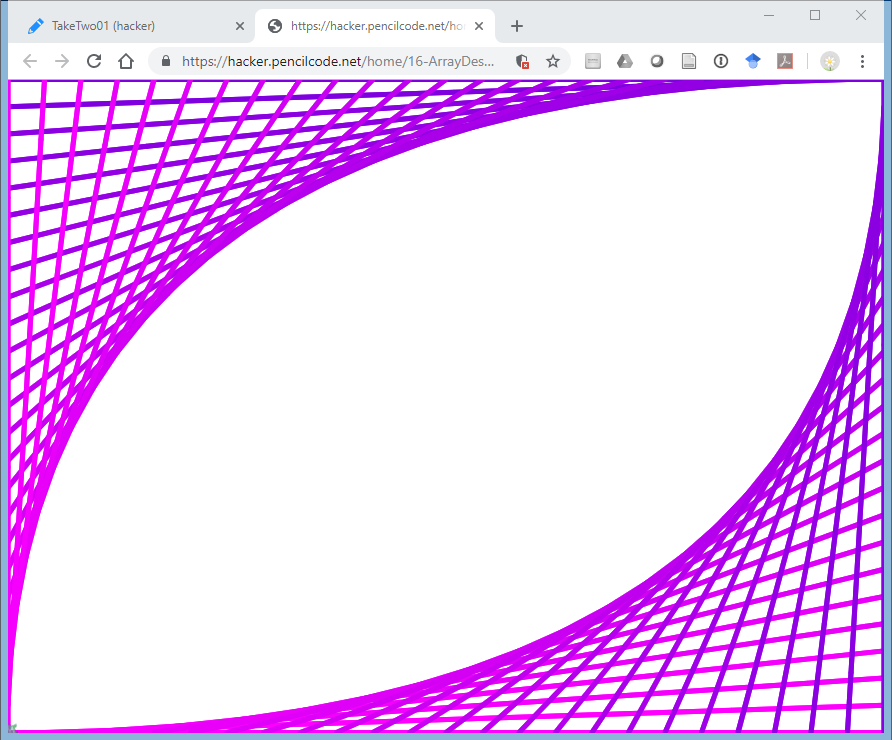The width and height of the screenshot is (892, 740).
Task: Click the address bar URL field
Action: pyautogui.click(x=340, y=61)
